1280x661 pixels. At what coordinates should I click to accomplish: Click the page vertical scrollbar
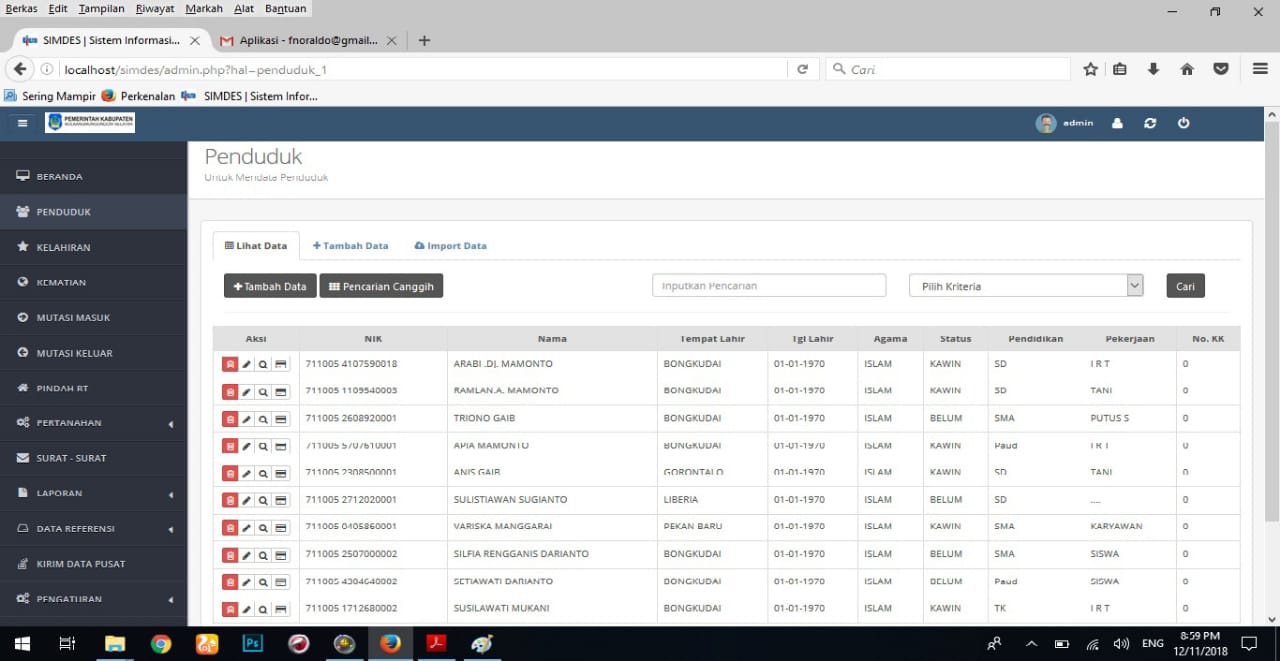pyautogui.click(x=1272, y=322)
